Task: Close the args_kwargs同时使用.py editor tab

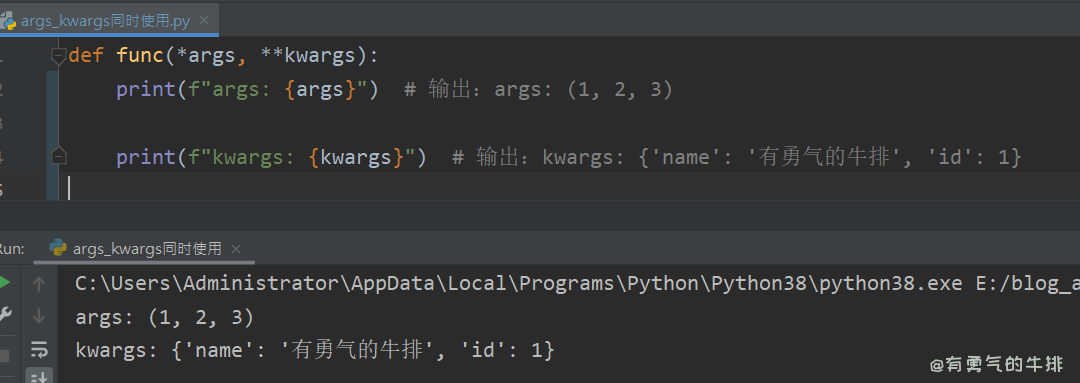Action: (203, 21)
